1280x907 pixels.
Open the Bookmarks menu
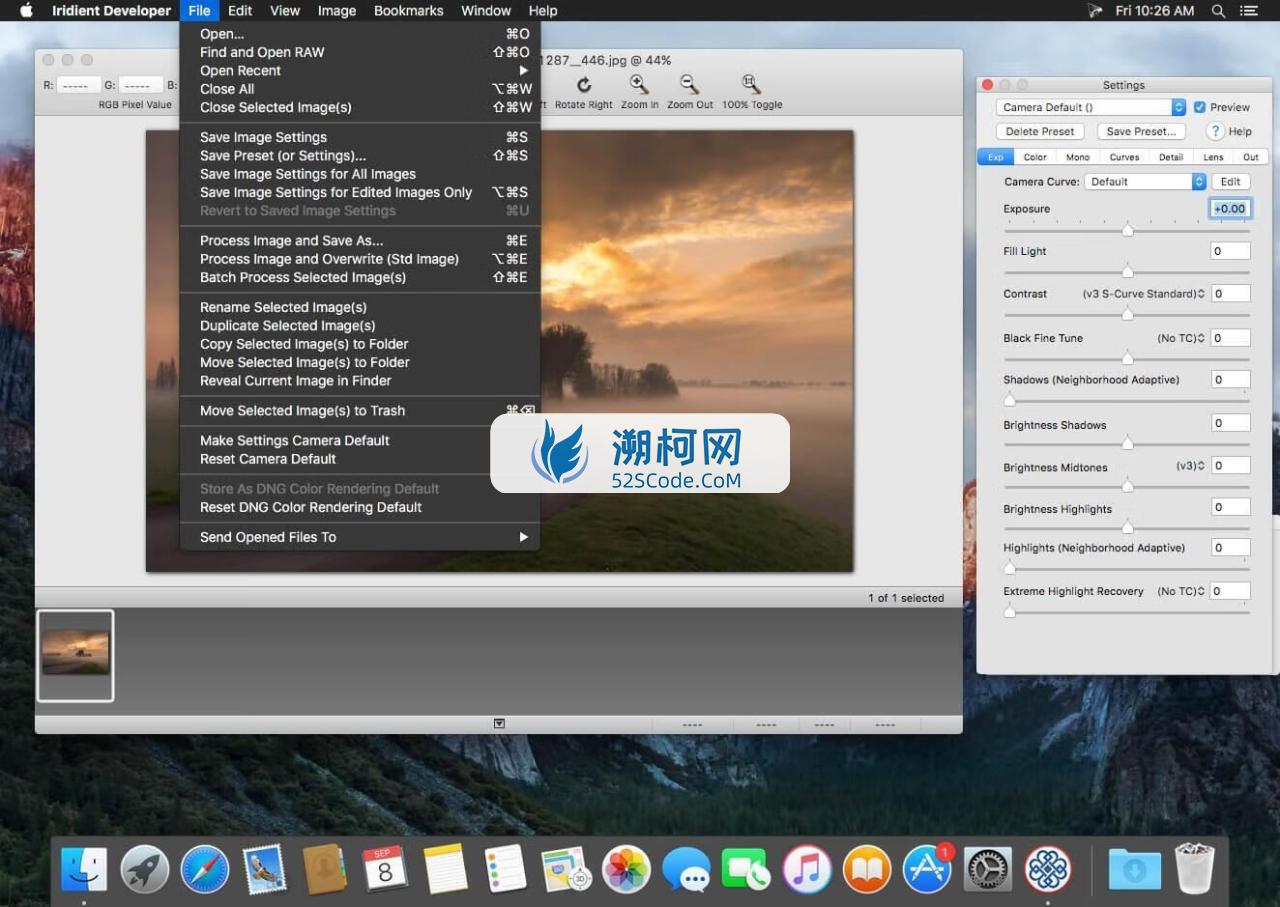point(408,11)
